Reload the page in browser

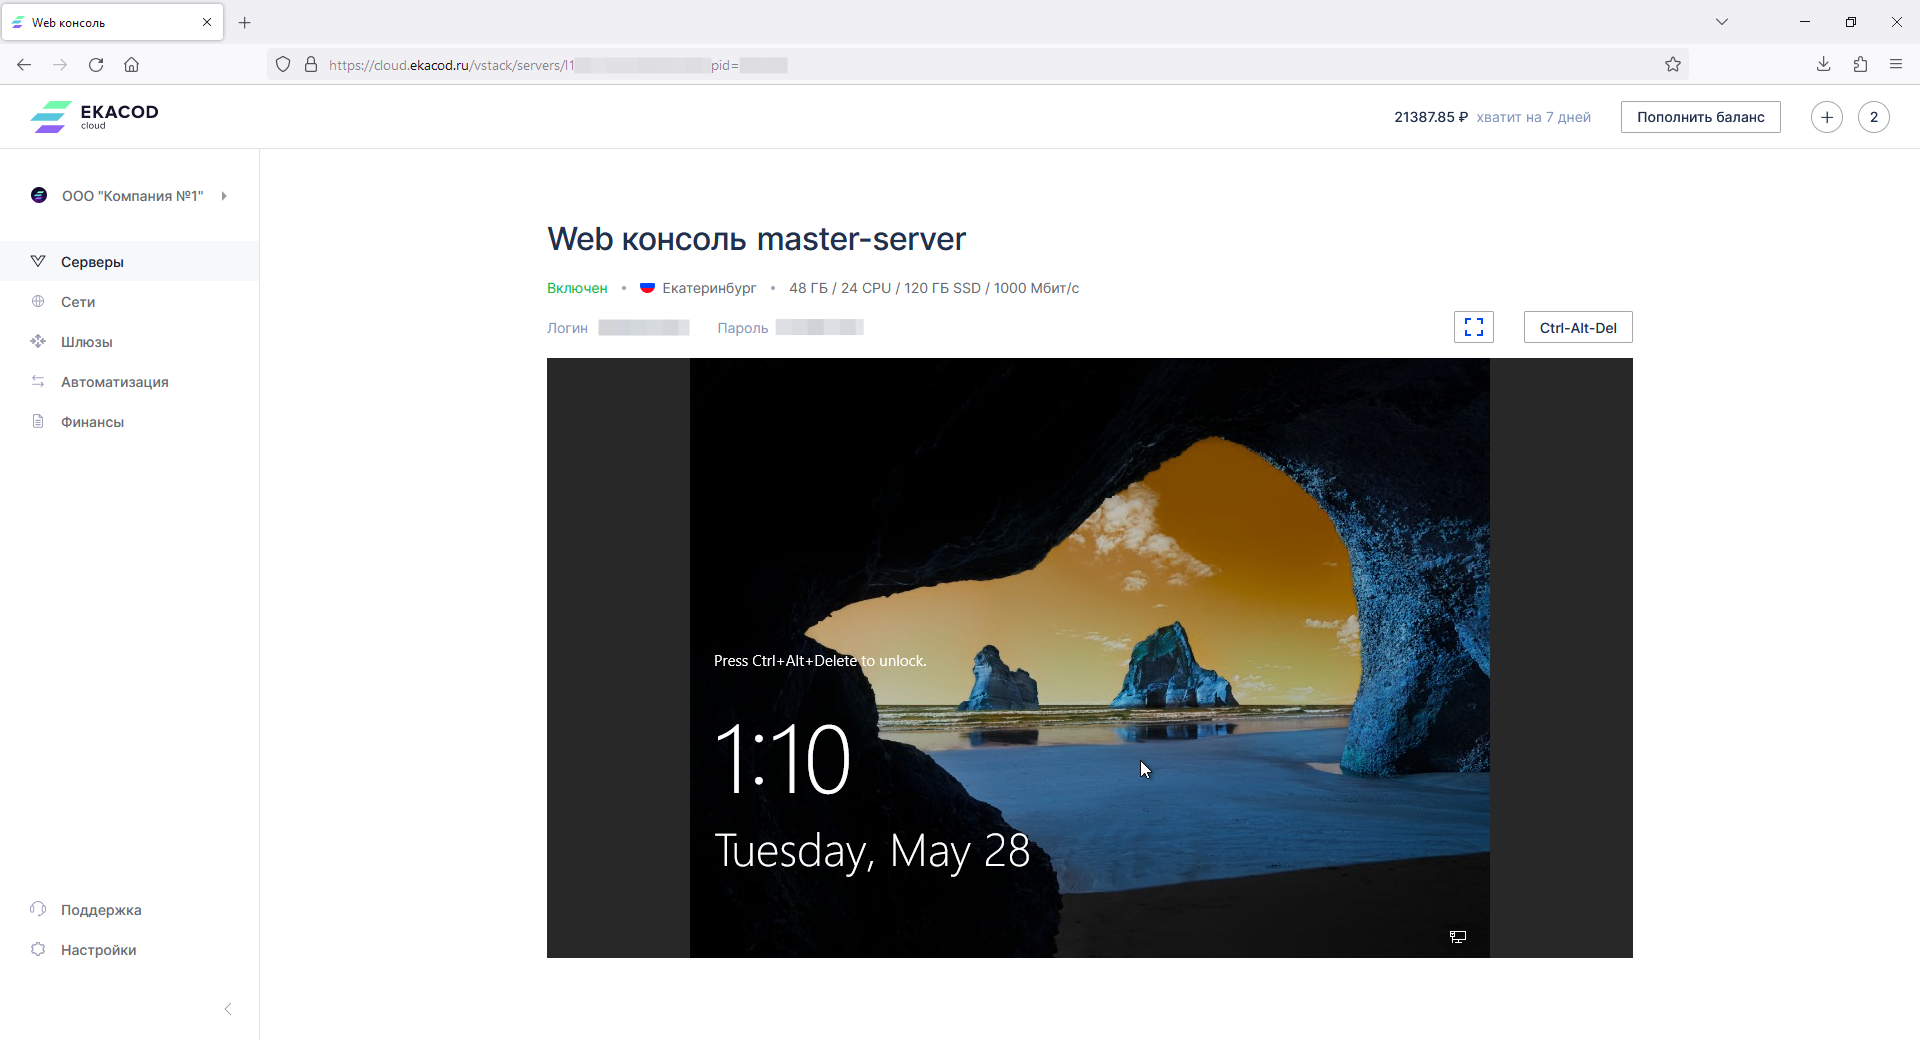96,65
